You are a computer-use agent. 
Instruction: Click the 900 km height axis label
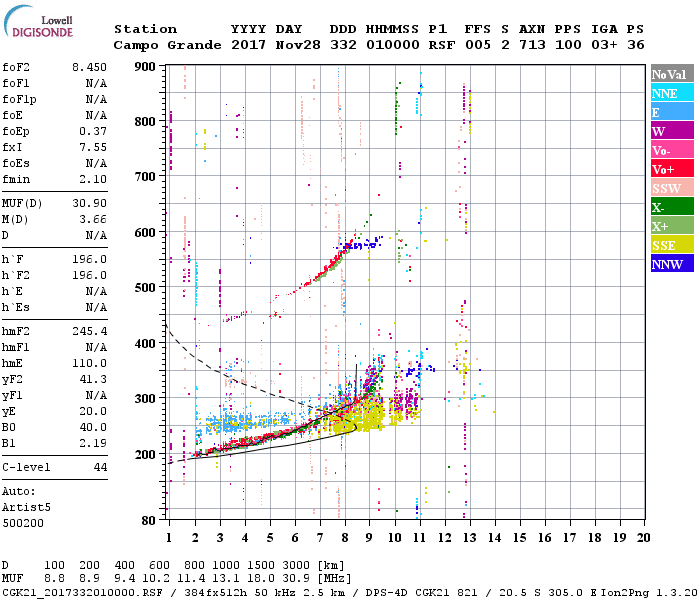point(145,67)
